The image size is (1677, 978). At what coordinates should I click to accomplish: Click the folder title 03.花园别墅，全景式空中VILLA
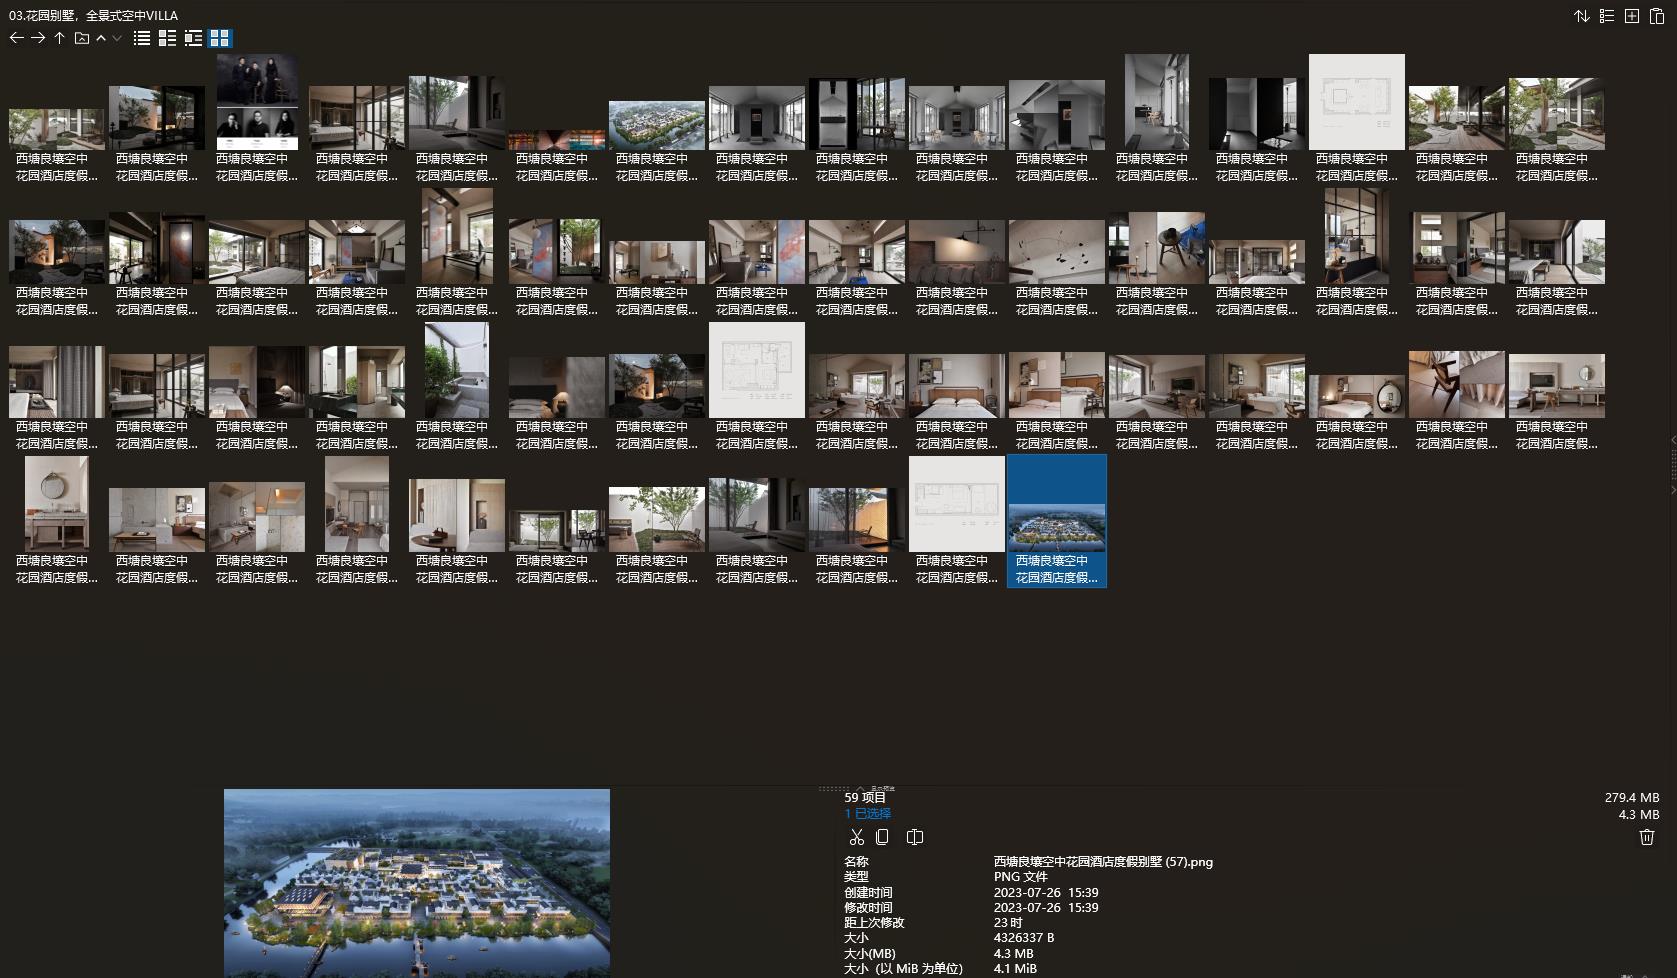tap(93, 15)
